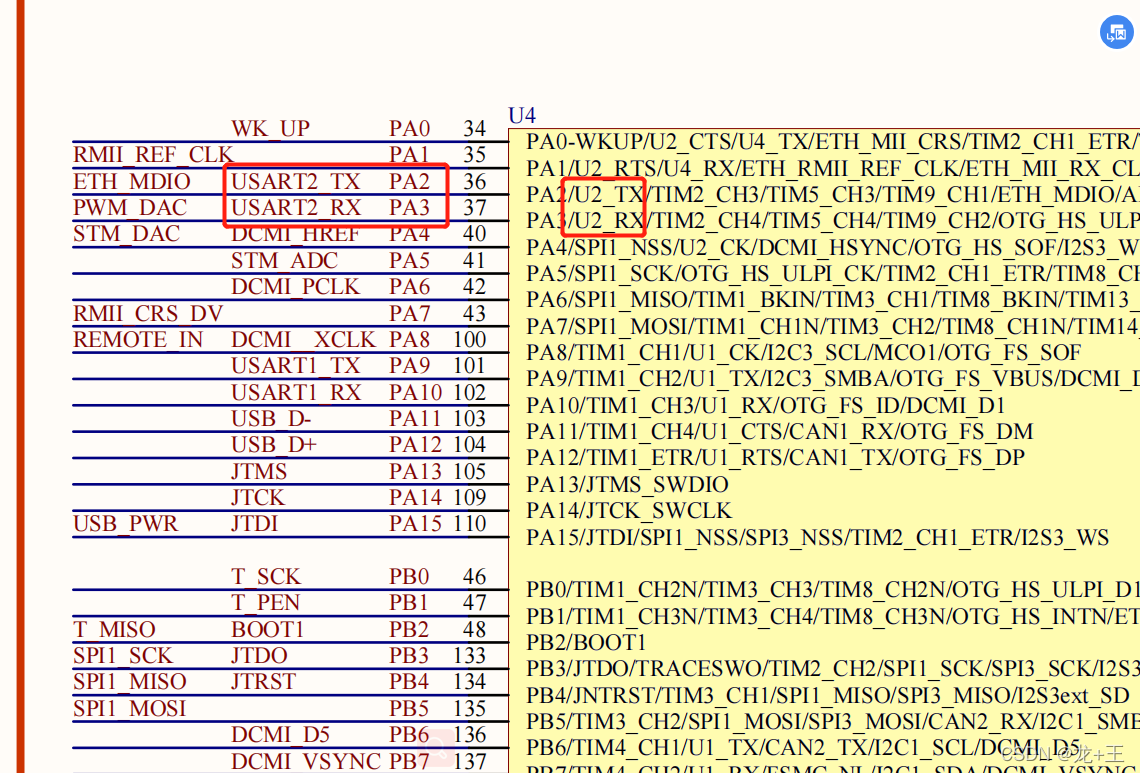1140x773 pixels.
Task: Click pin number 43
Action: pyautogui.click(x=474, y=313)
